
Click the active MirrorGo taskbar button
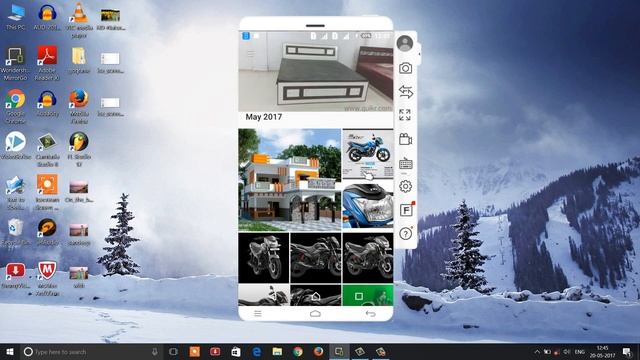click(339, 351)
